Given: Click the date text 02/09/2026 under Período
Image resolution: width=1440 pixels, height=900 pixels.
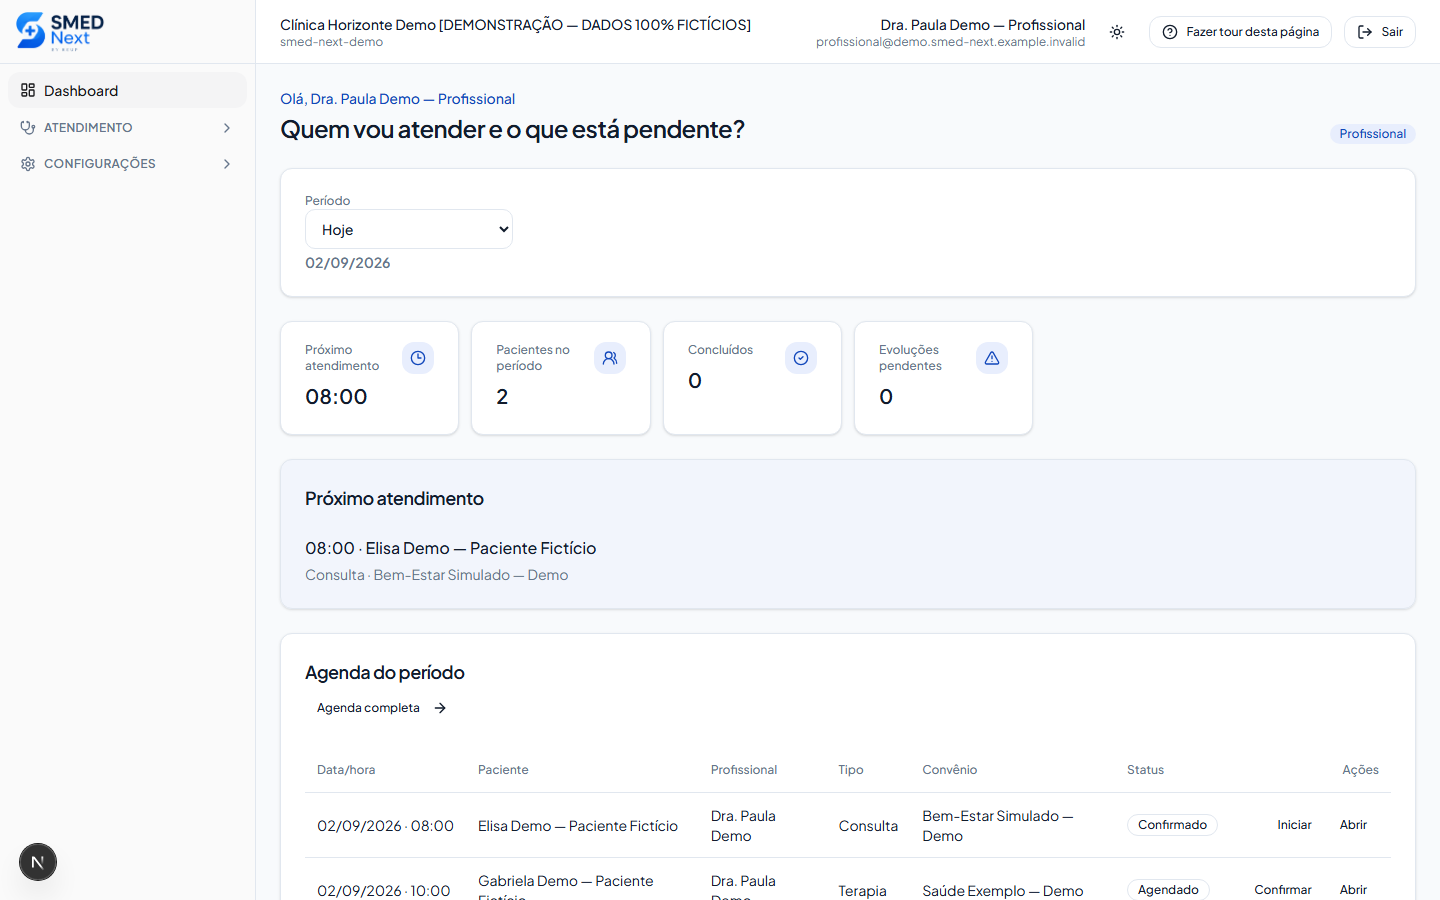Looking at the screenshot, I should 348,263.
